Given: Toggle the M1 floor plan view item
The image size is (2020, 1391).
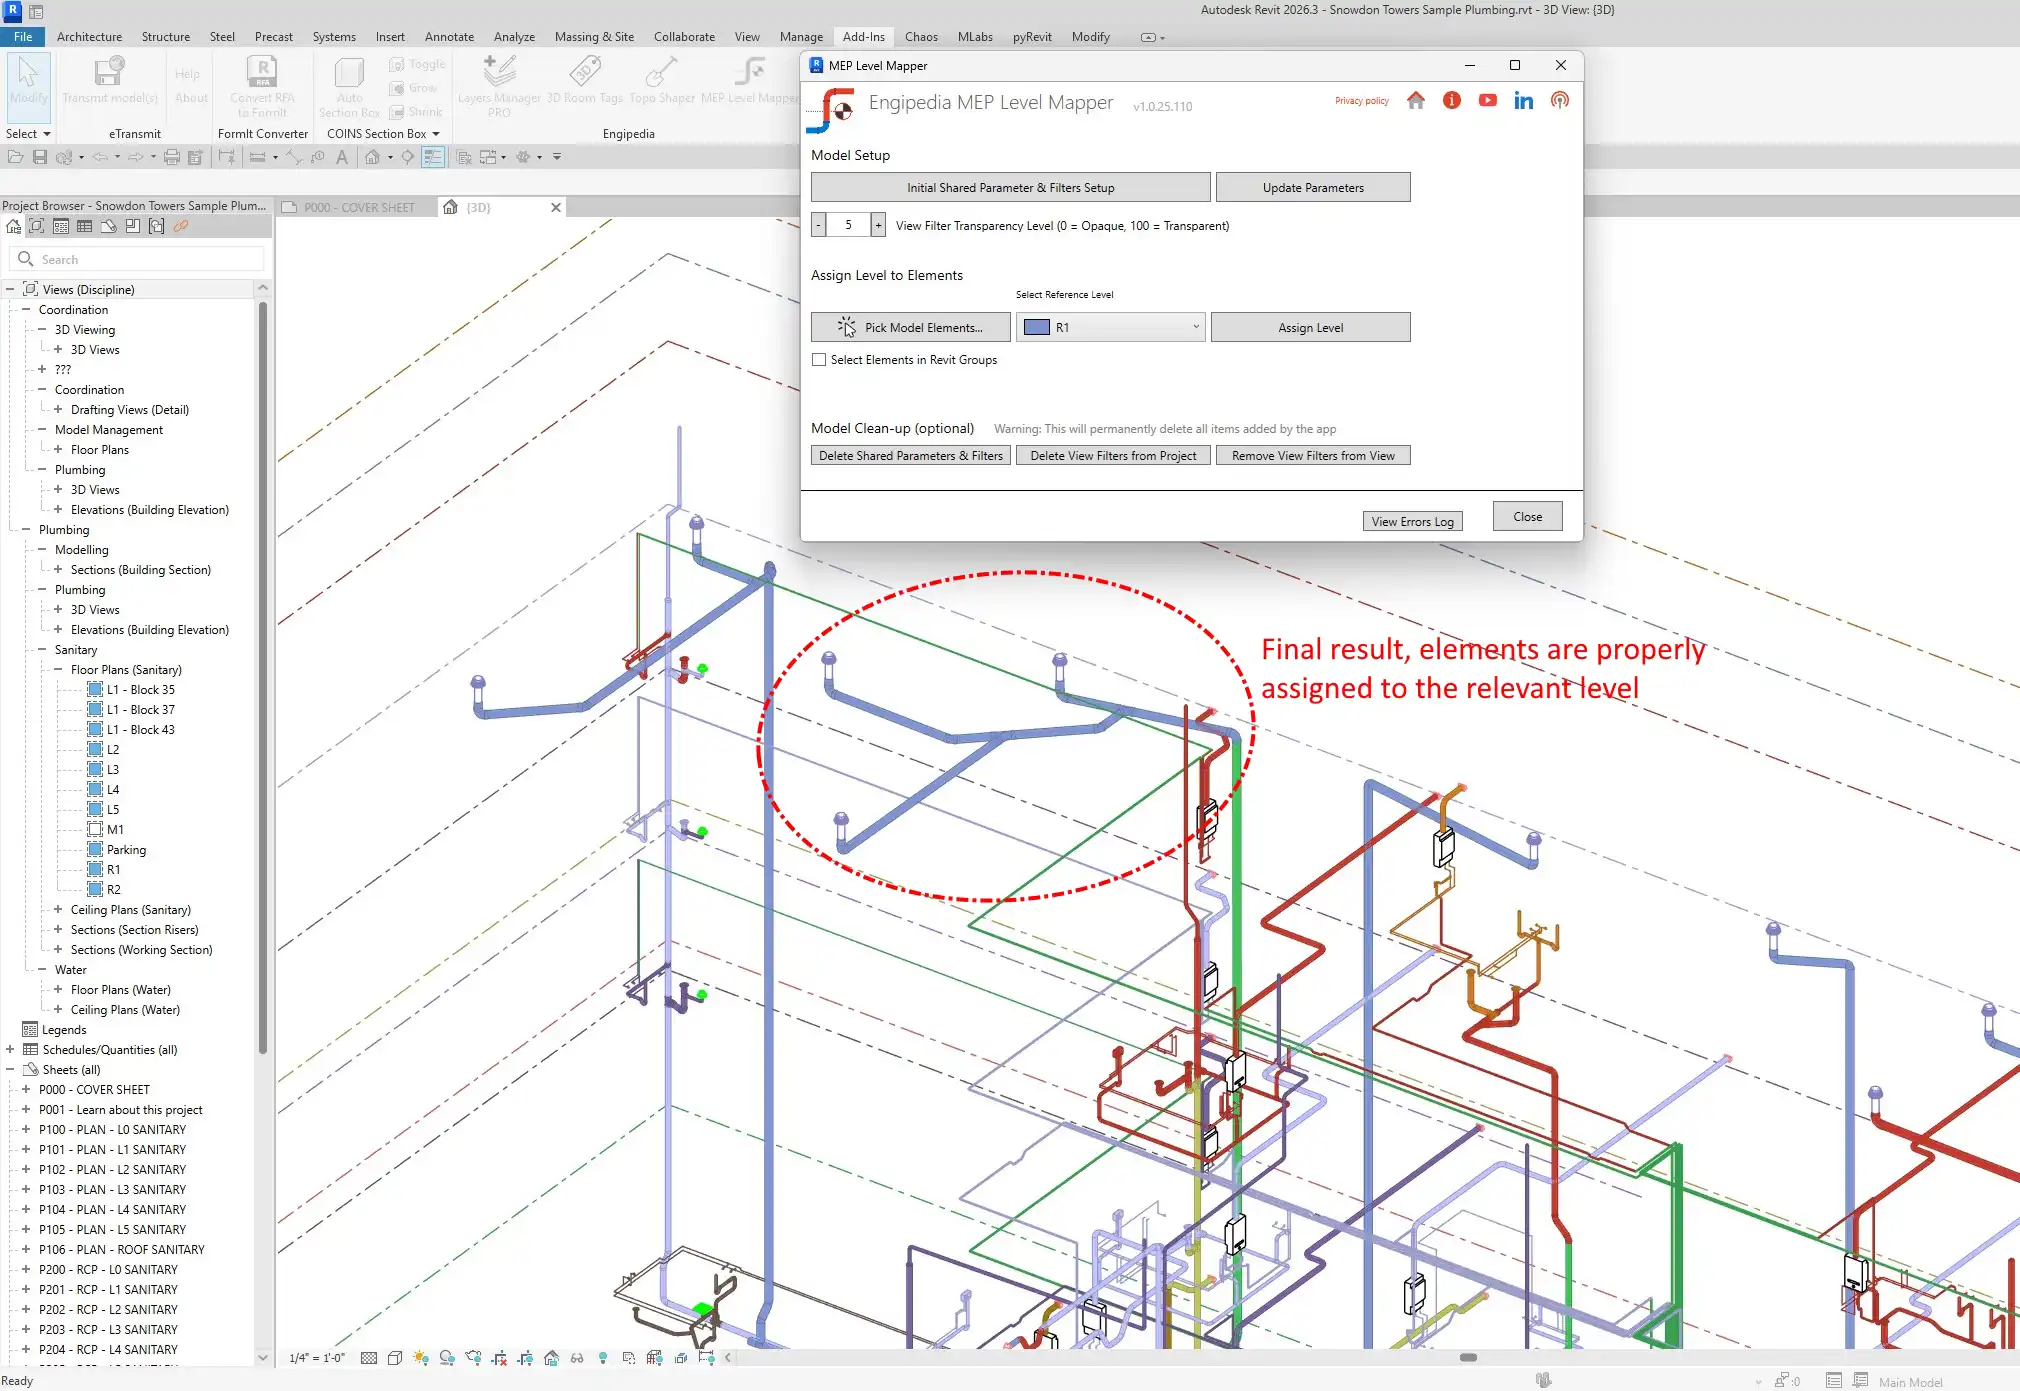Looking at the screenshot, I should 115,830.
